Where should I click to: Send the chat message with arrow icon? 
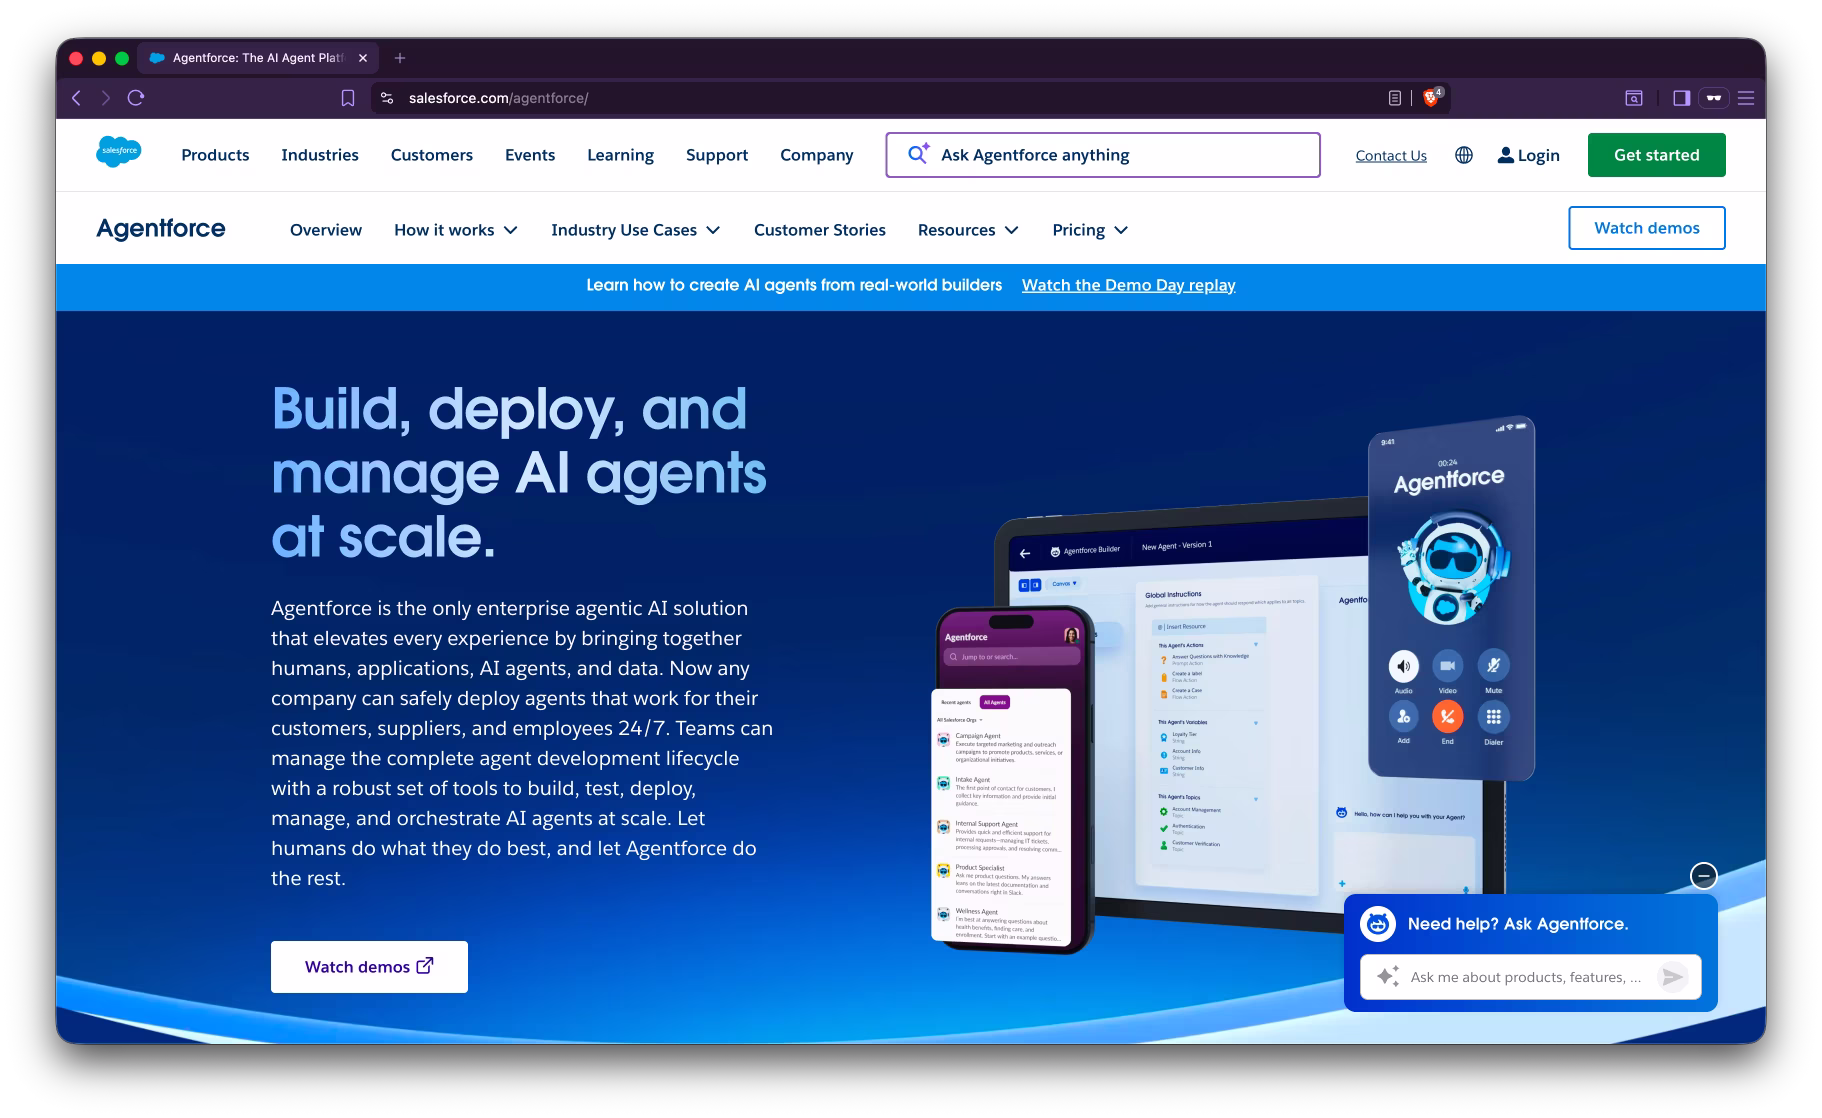click(x=1672, y=977)
